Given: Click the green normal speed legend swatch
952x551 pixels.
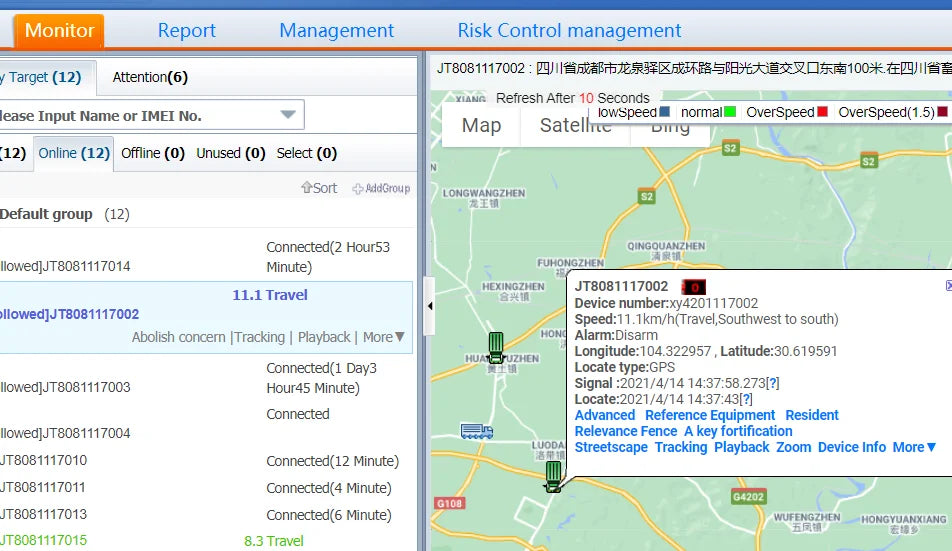Looking at the screenshot, I should point(730,112).
